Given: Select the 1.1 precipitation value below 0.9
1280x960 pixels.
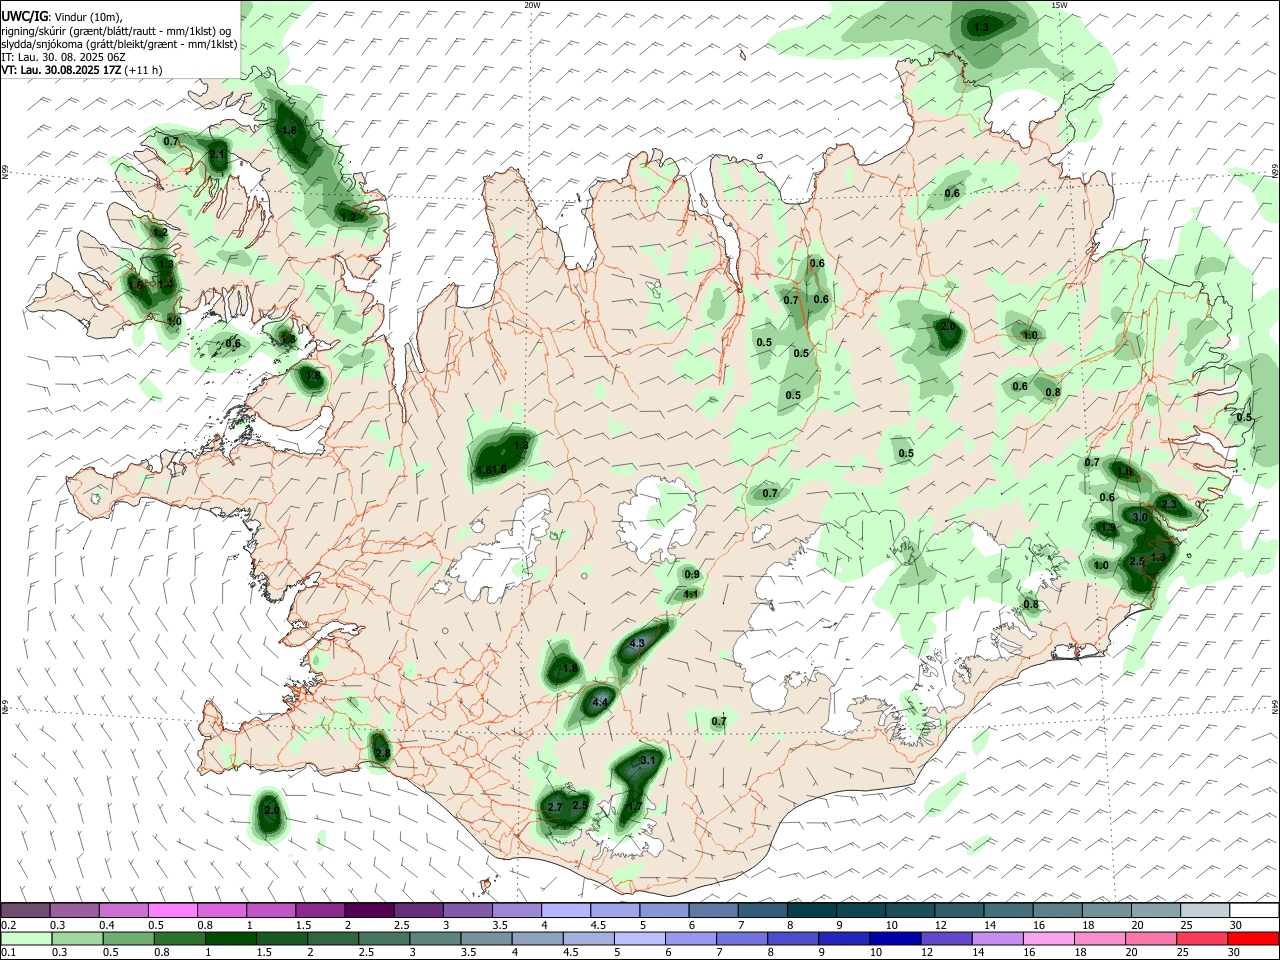Looking at the screenshot, I should (690, 594).
